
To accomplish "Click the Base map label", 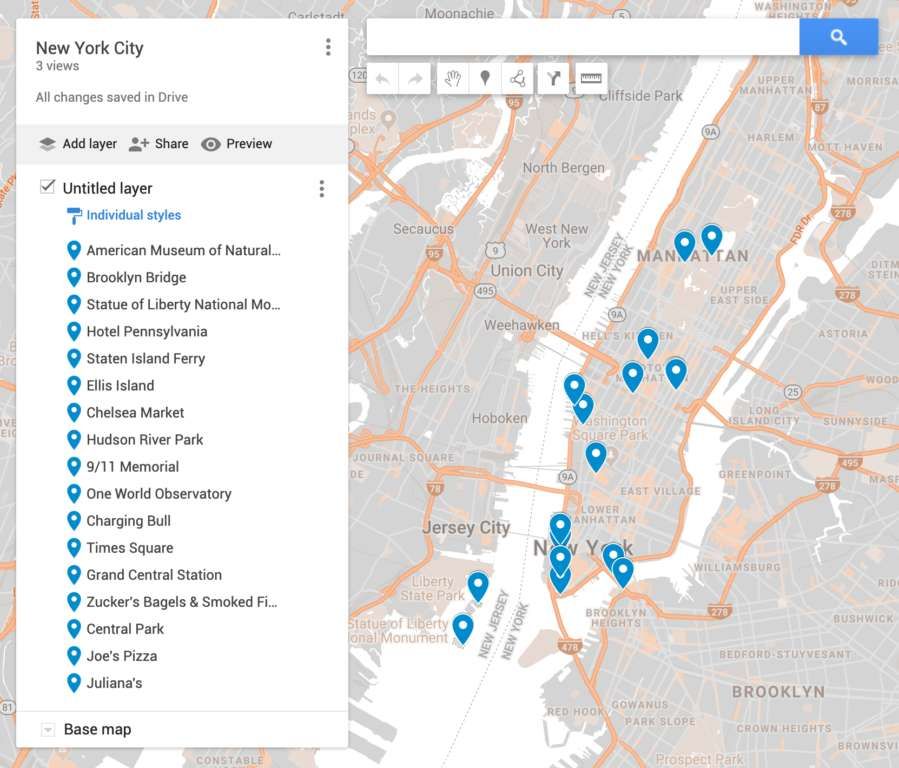I will [x=97, y=730].
